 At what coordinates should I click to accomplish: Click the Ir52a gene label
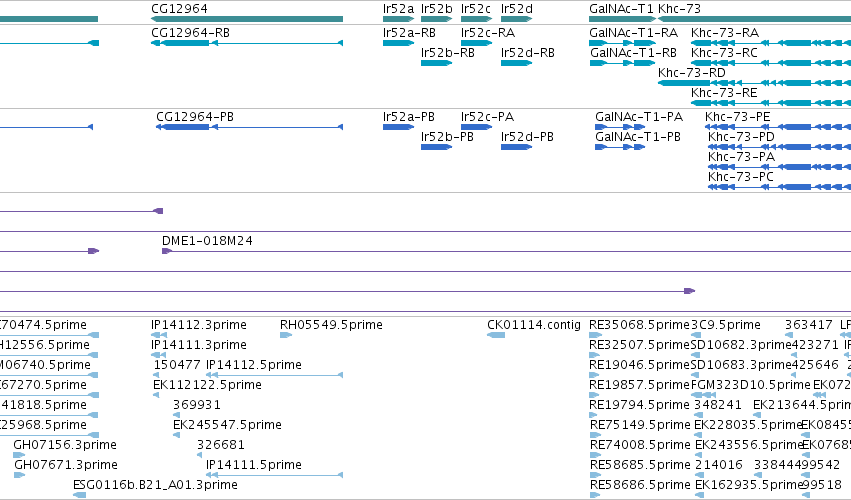click(398, 9)
